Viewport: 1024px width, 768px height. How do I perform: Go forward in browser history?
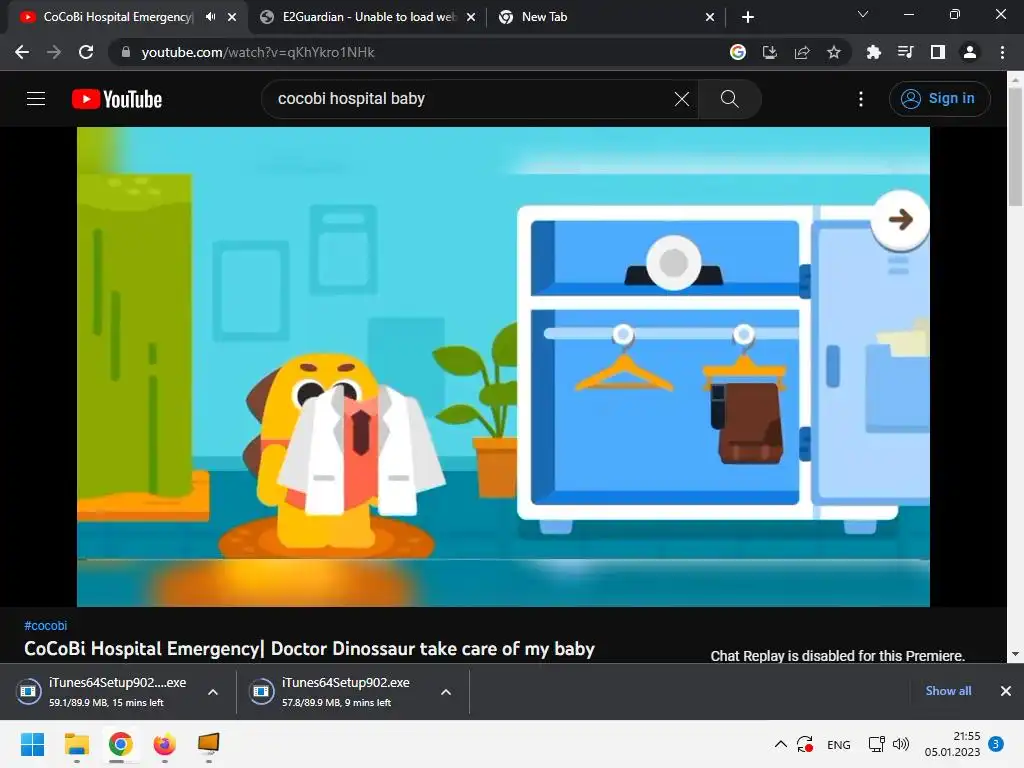[54, 52]
